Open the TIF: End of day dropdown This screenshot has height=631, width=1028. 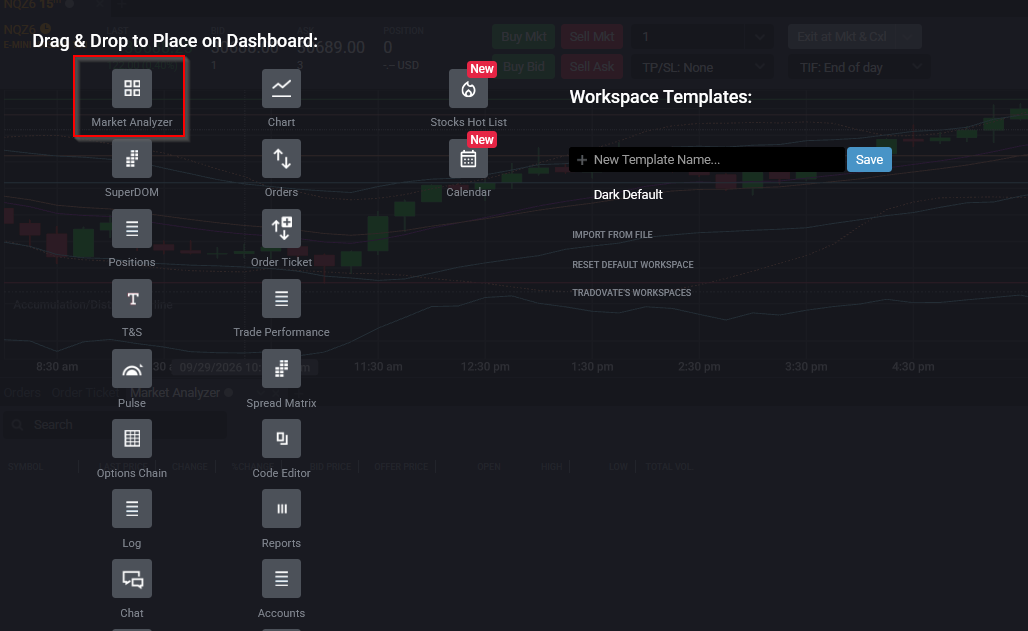pyautogui.click(x=860, y=67)
